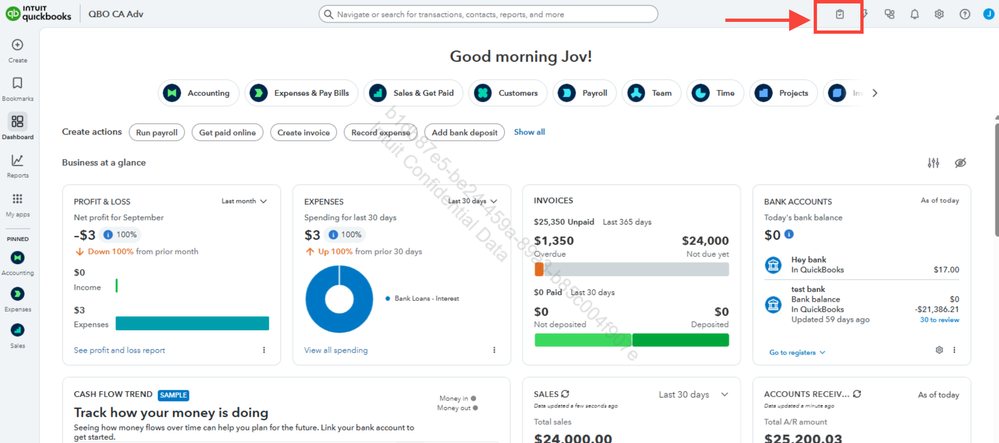Click the orange overdue invoices bar
The image size is (999, 443).
click(x=539, y=269)
